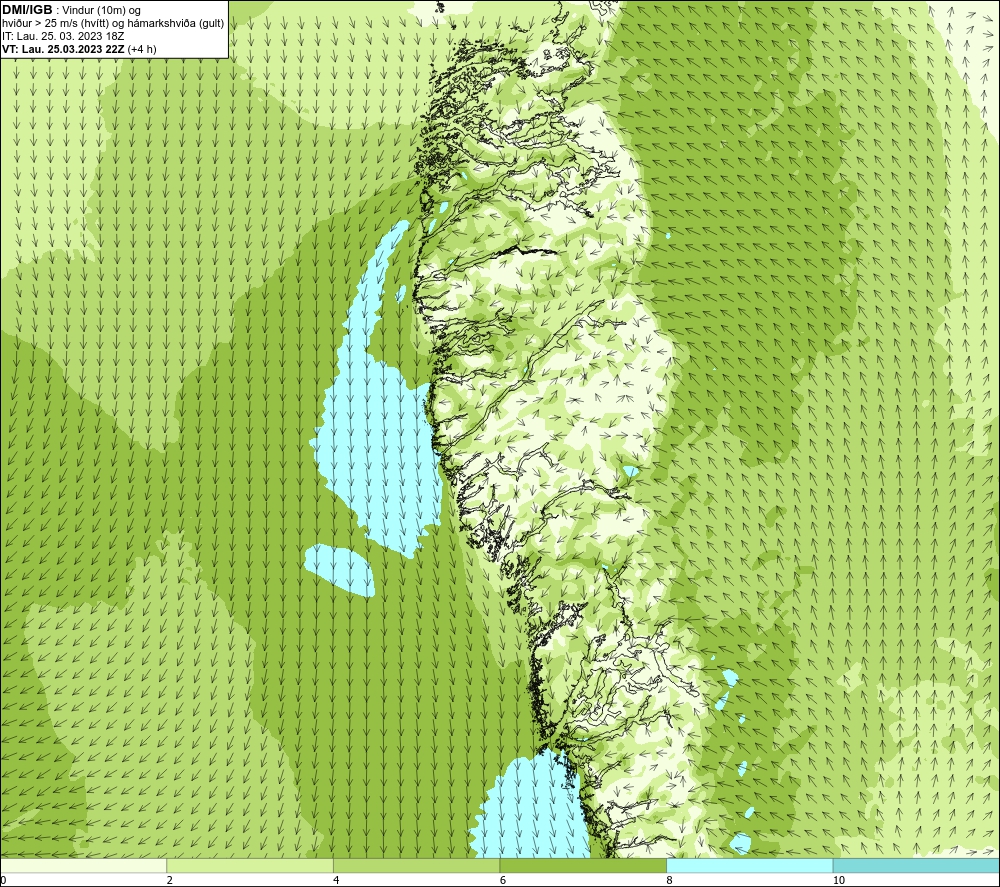Viewport: 1000px width, 887px height.
Task: Click the "DMI/IGB : Vindur (10m) og" title line
Action: point(71,10)
